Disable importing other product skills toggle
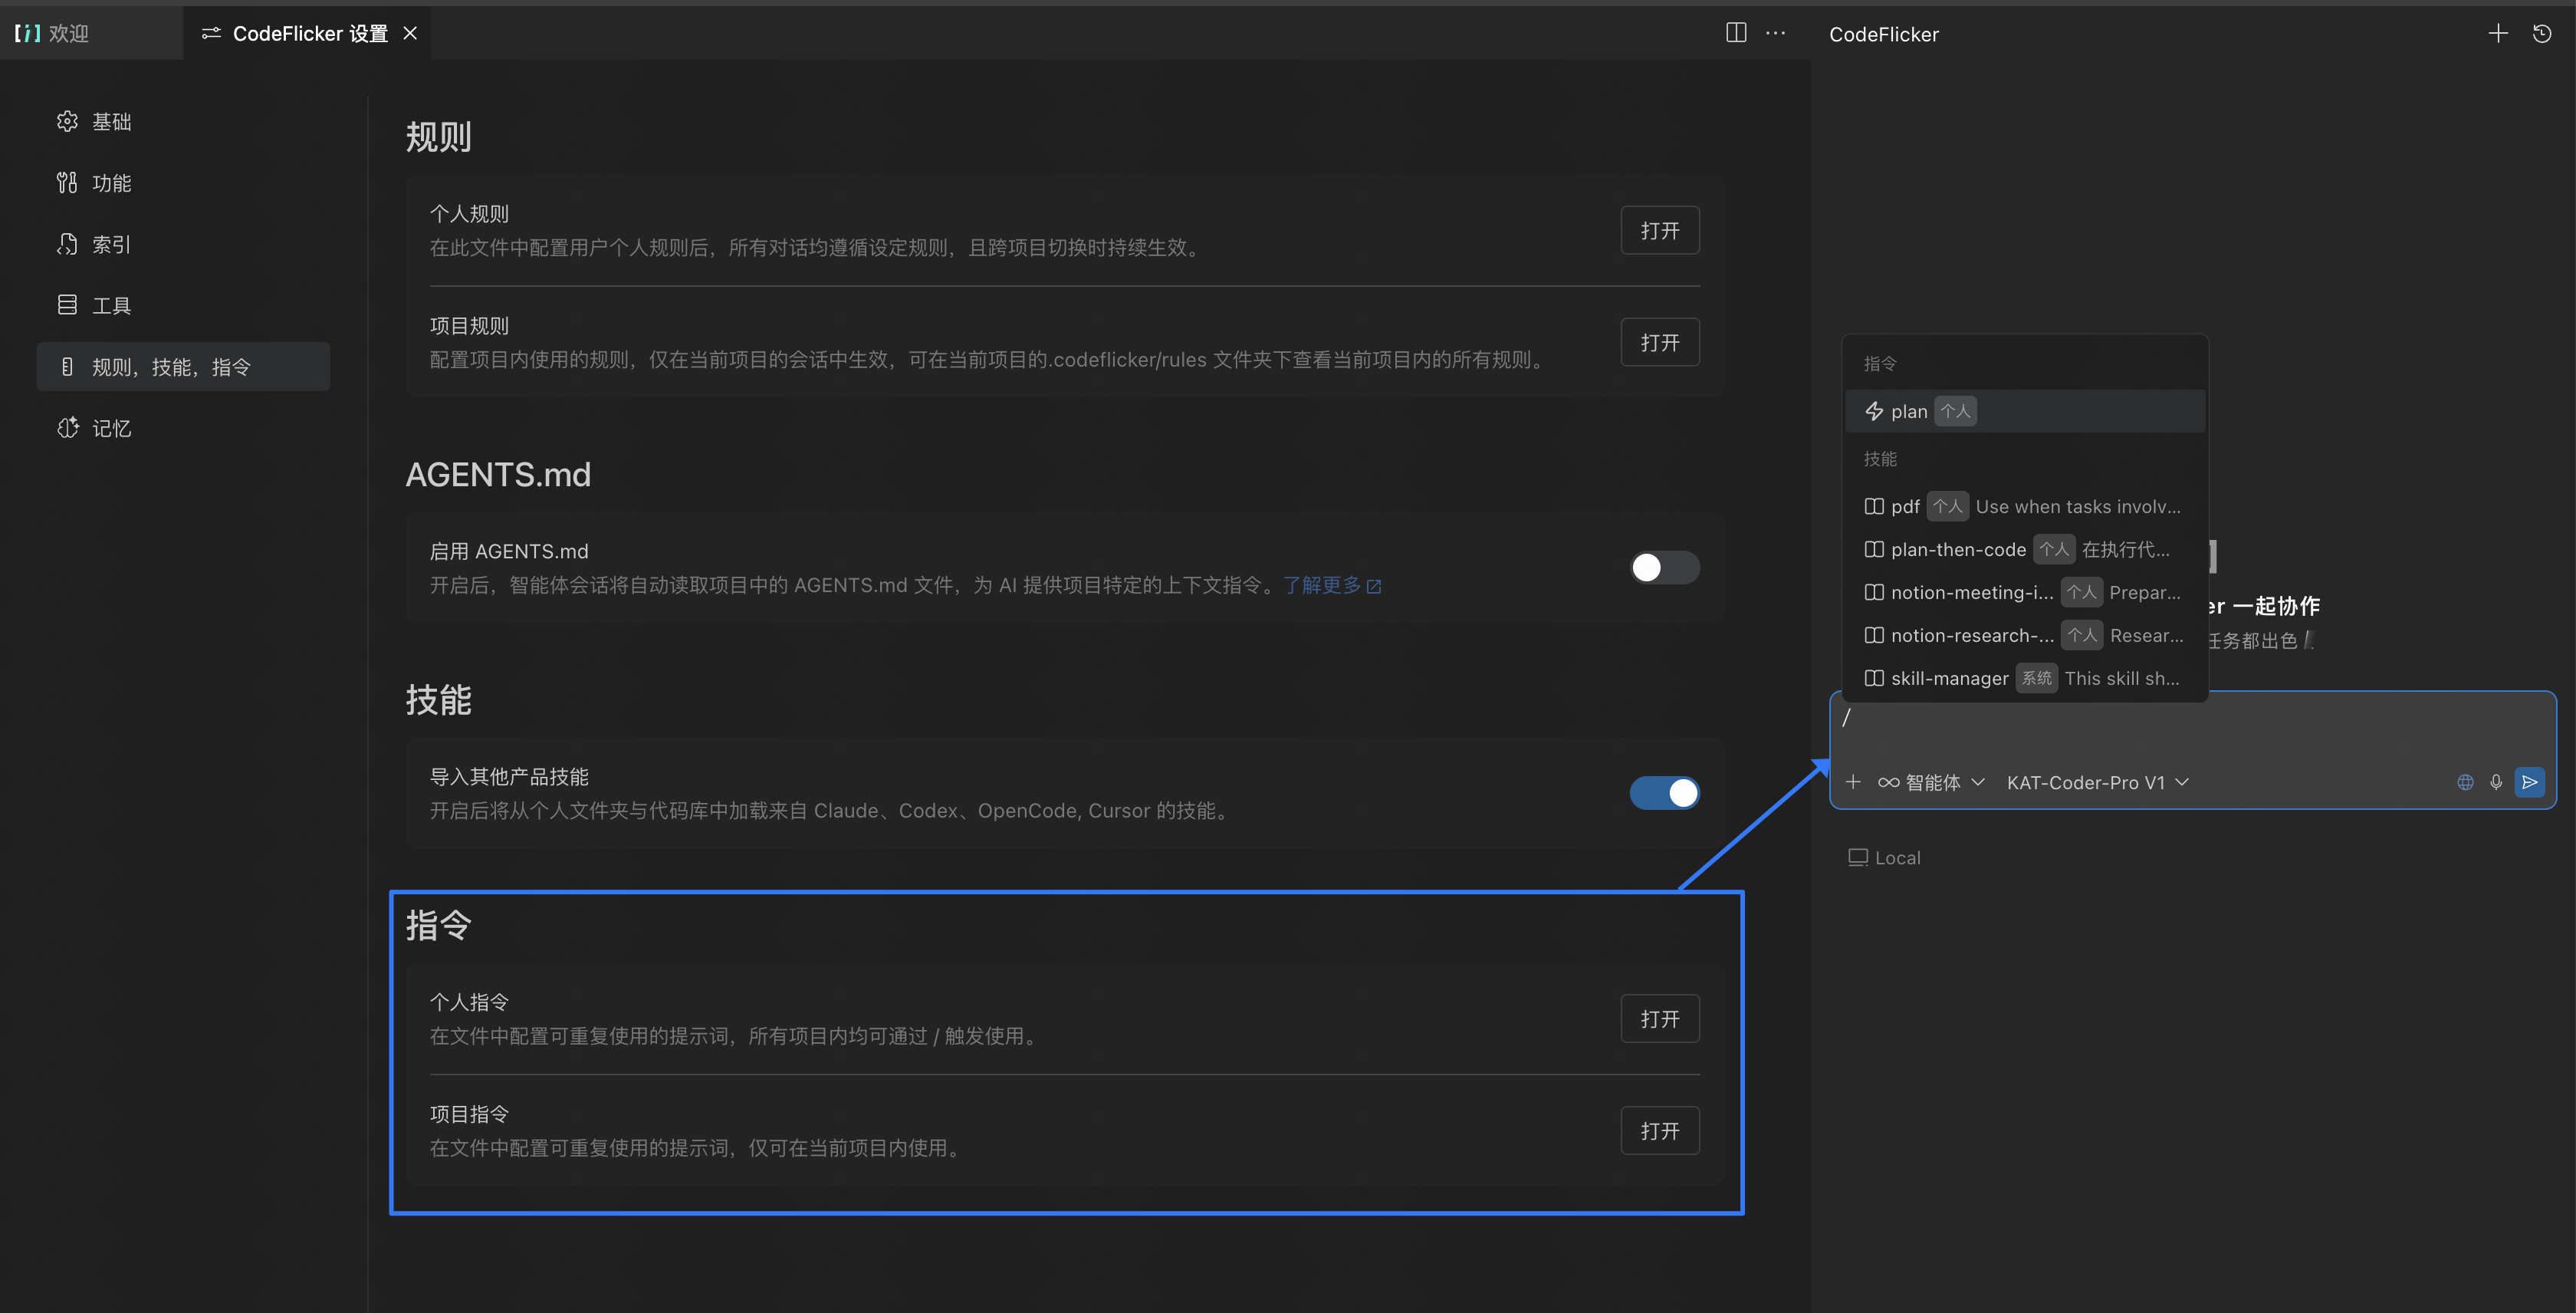Image resolution: width=2576 pixels, height=1313 pixels. tap(1664, 793)
